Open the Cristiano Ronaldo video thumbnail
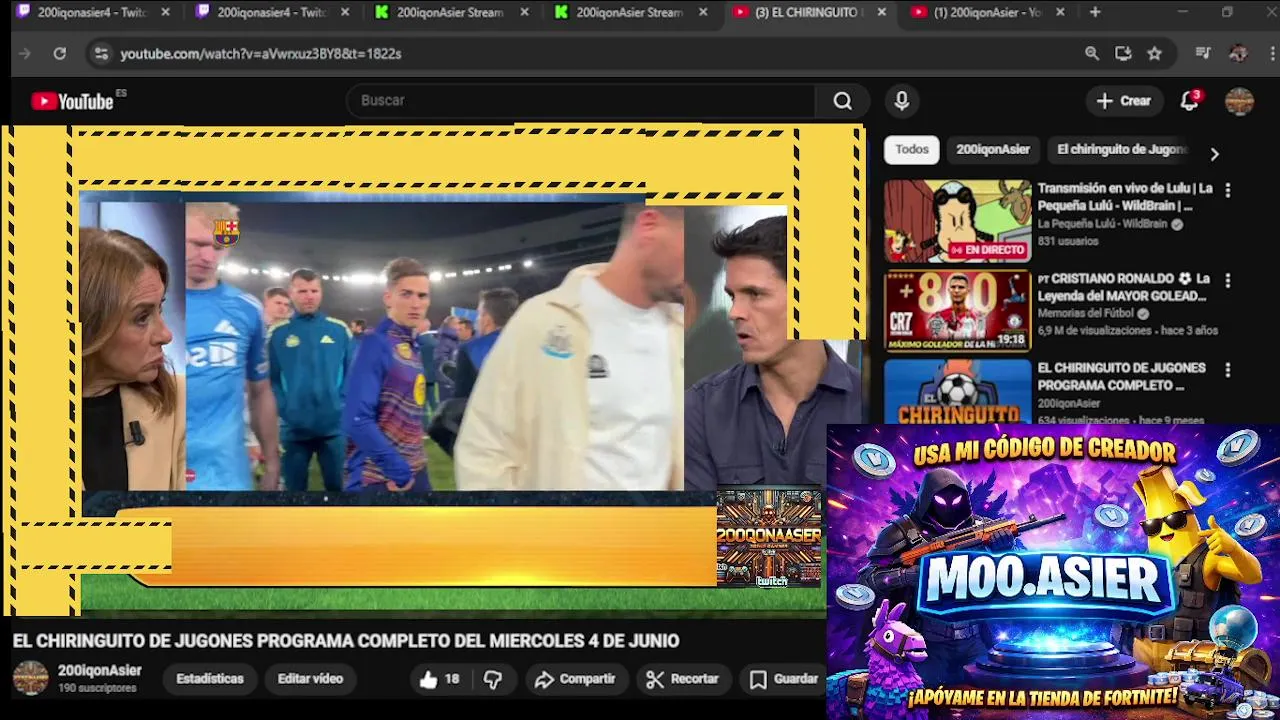1280x720 pixels. click(957, 311)
